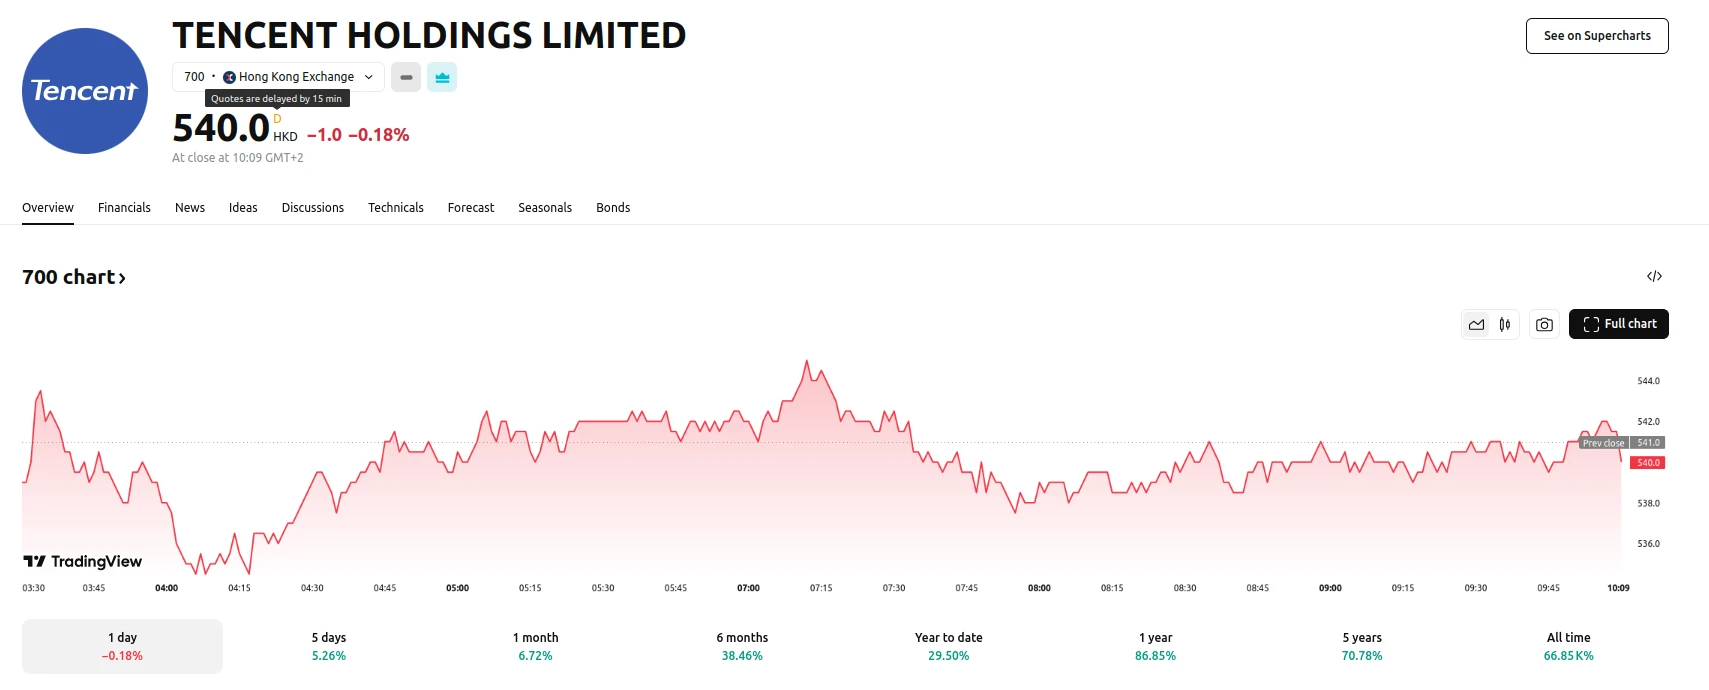This screenshot has height=690, width=1709.
Task: Open the Seasonals tab
Action: pyautogui.click(x=545, y=208)
